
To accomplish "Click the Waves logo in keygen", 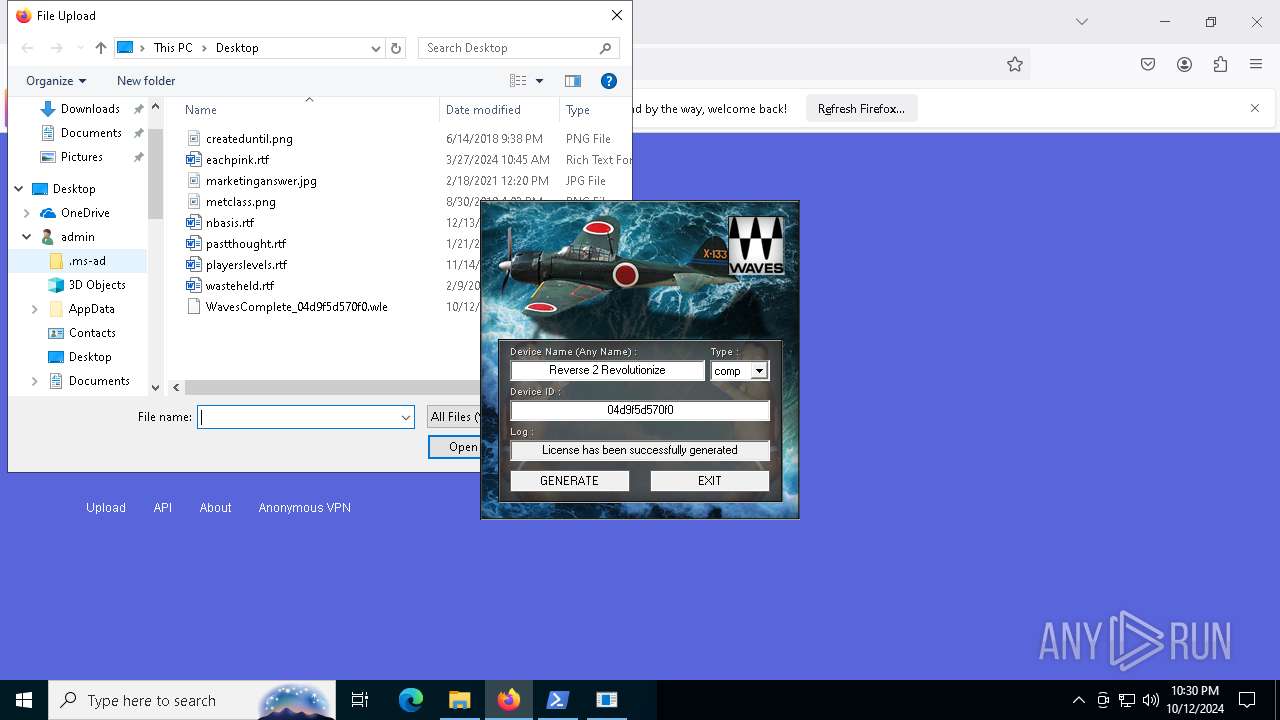I will click(x=756, y=246).
